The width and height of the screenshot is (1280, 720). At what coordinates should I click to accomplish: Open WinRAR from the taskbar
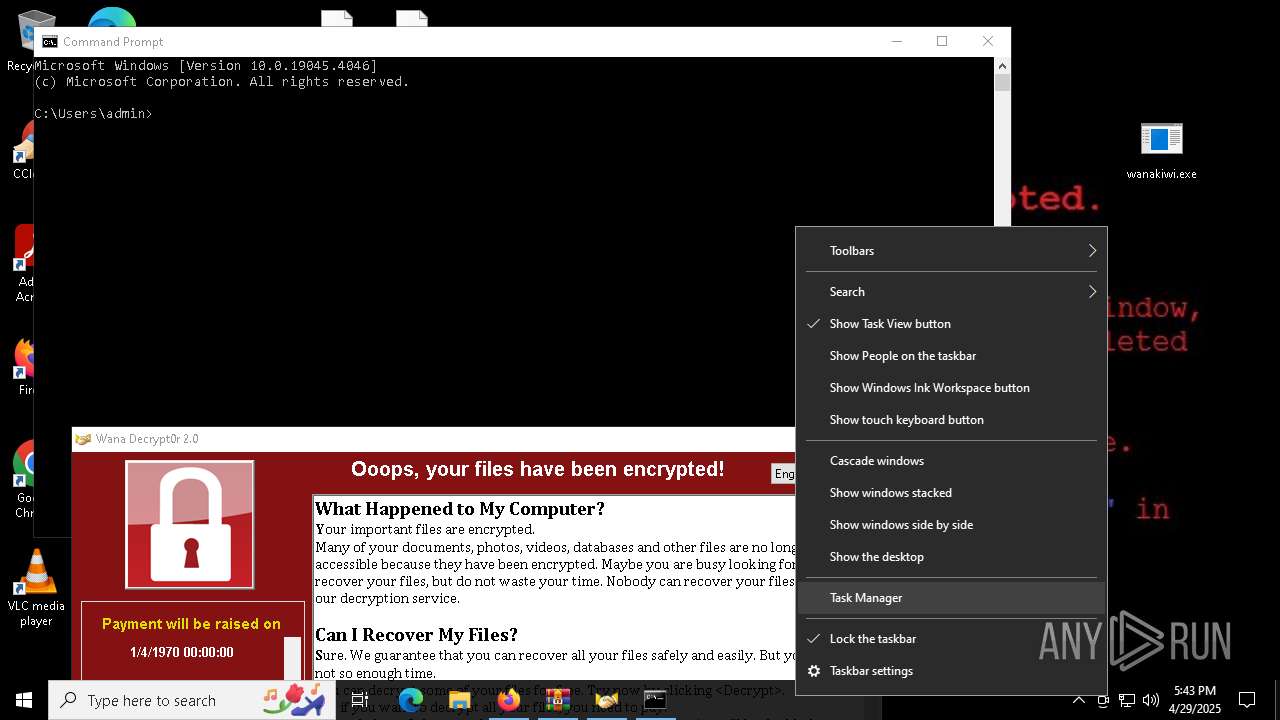pos(558,700)
